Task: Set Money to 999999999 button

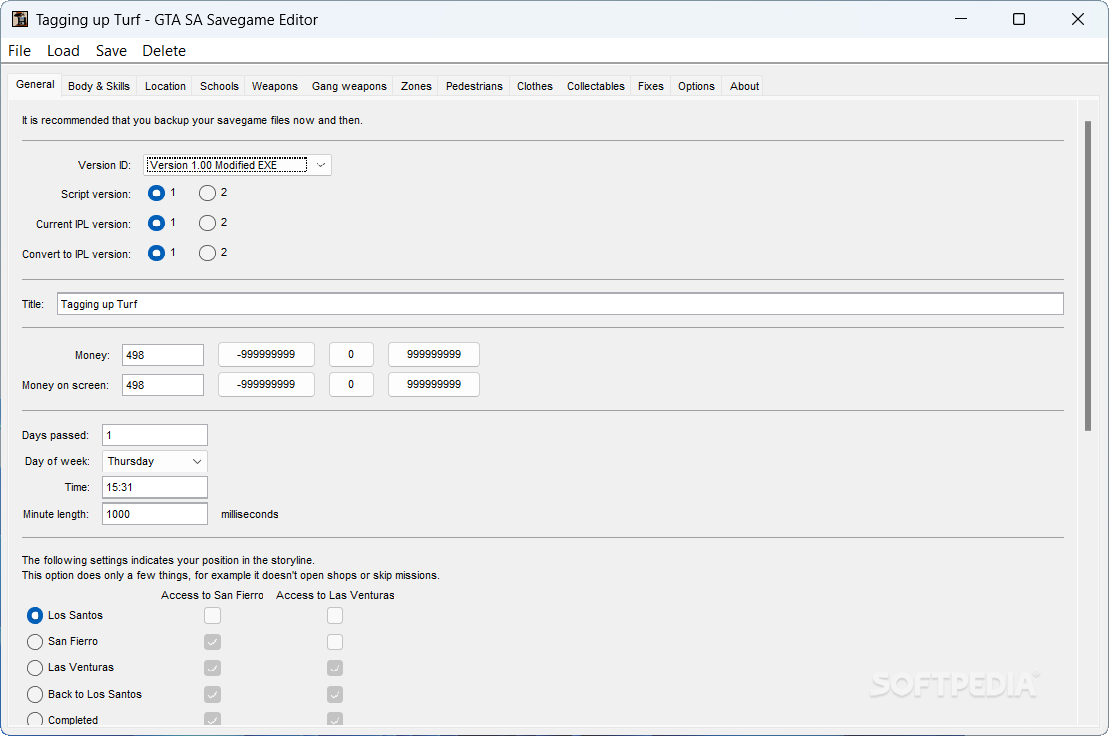Action: 434,354
